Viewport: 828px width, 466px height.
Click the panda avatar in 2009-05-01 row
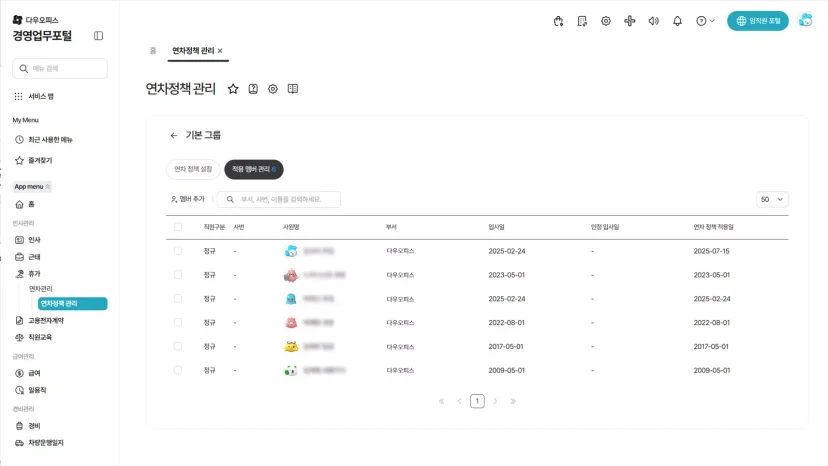[291, 370]
